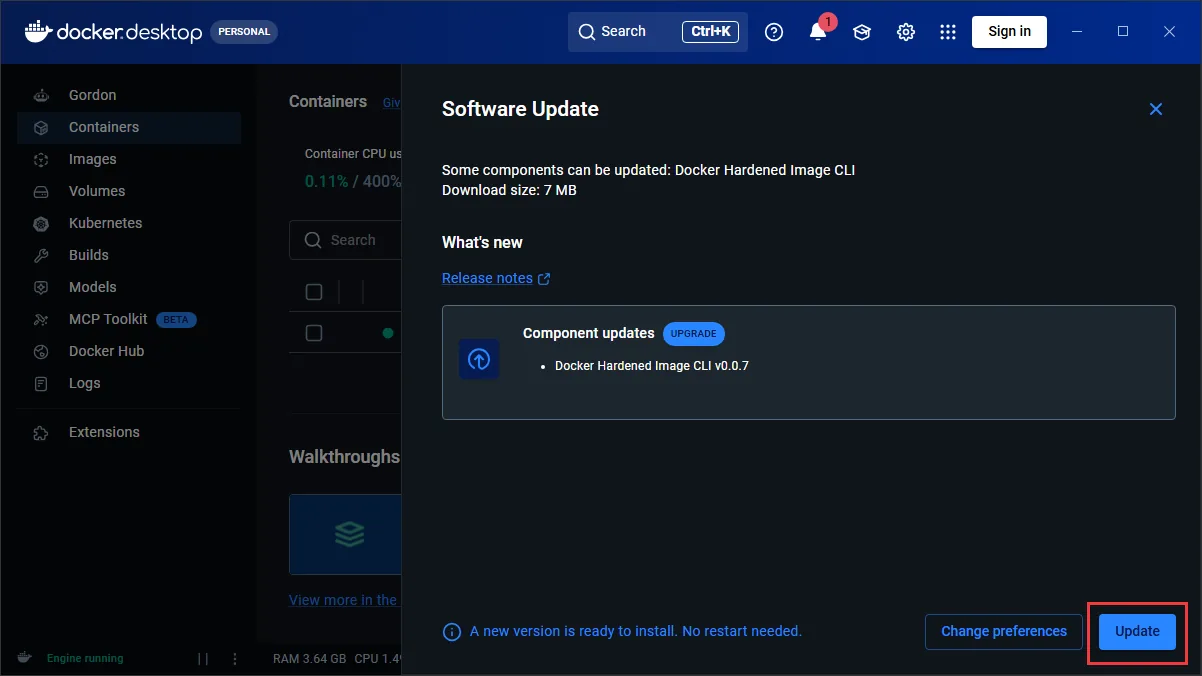The image size is (1202, 676).
Task: Click the Kubernetes wheel icon in sidebar
Action: coord(41,223)
